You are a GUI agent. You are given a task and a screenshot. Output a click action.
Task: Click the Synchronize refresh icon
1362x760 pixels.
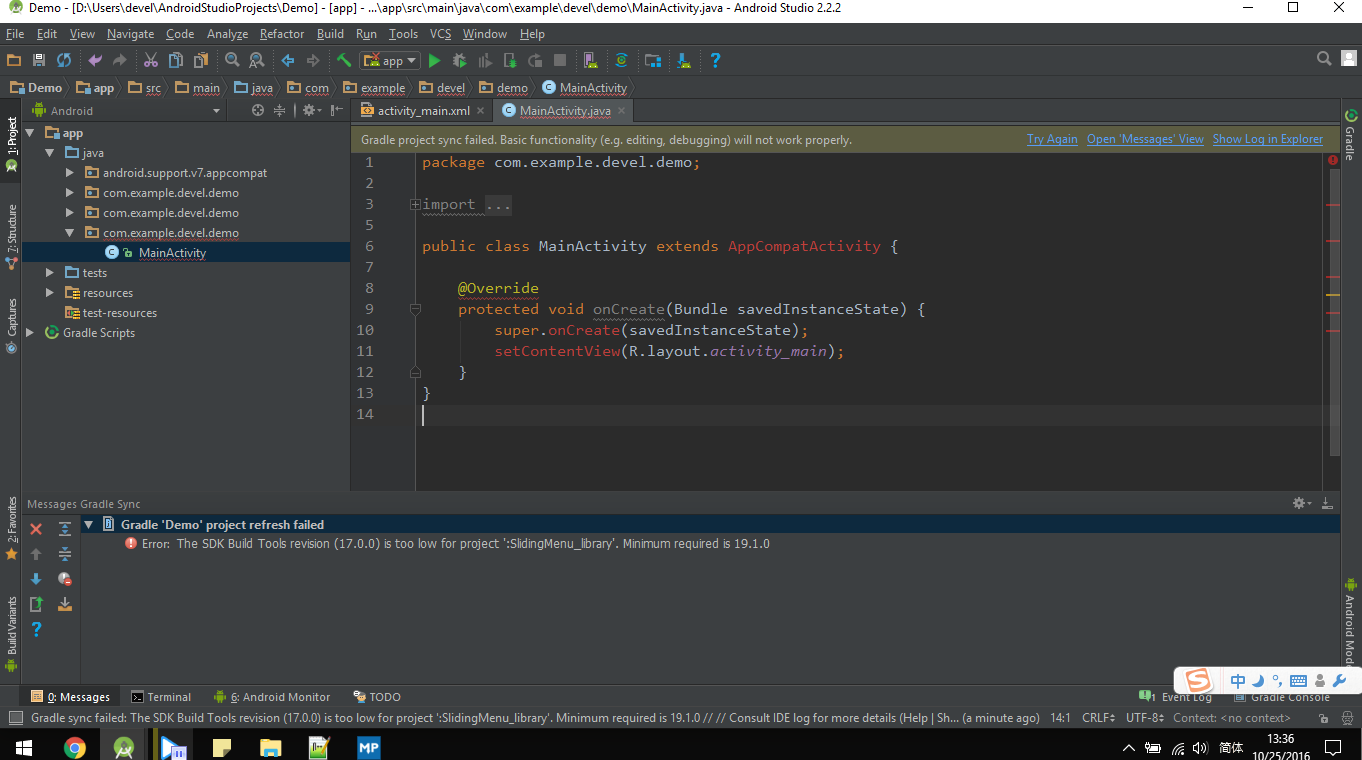(64, 60)
